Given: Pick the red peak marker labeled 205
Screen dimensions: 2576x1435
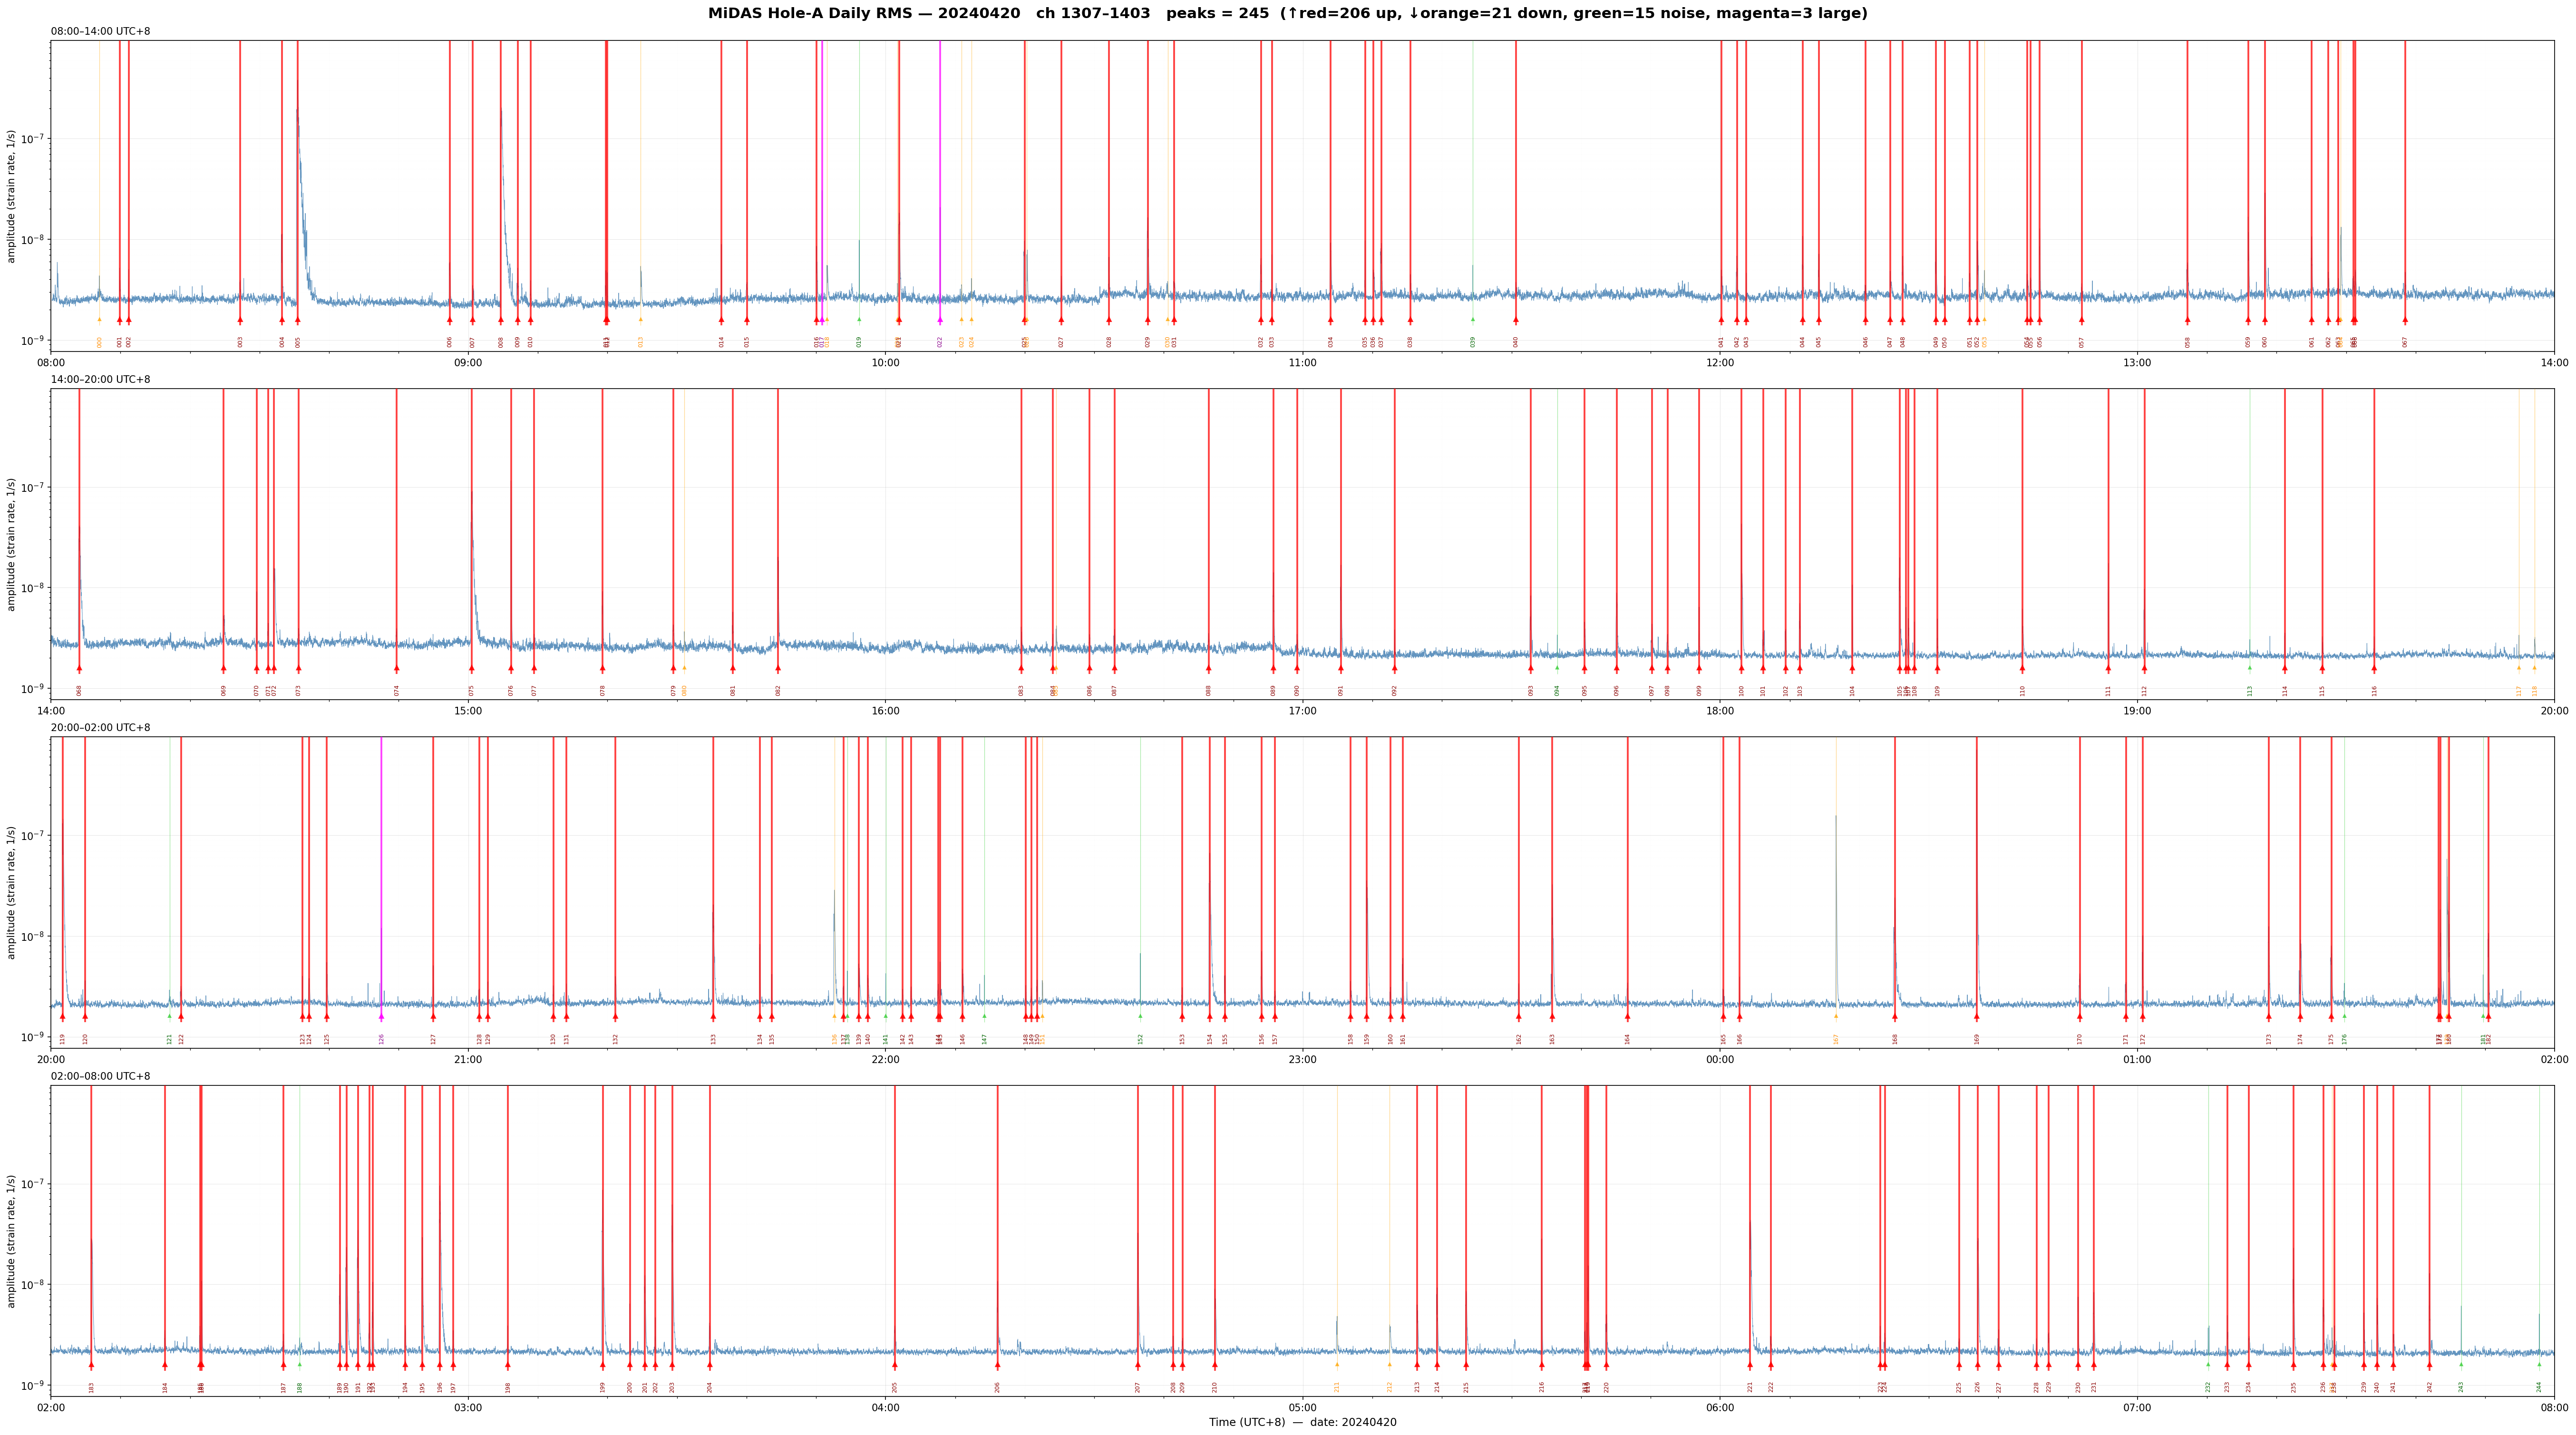Looking at the screenshot, I should pos(895,1365).
